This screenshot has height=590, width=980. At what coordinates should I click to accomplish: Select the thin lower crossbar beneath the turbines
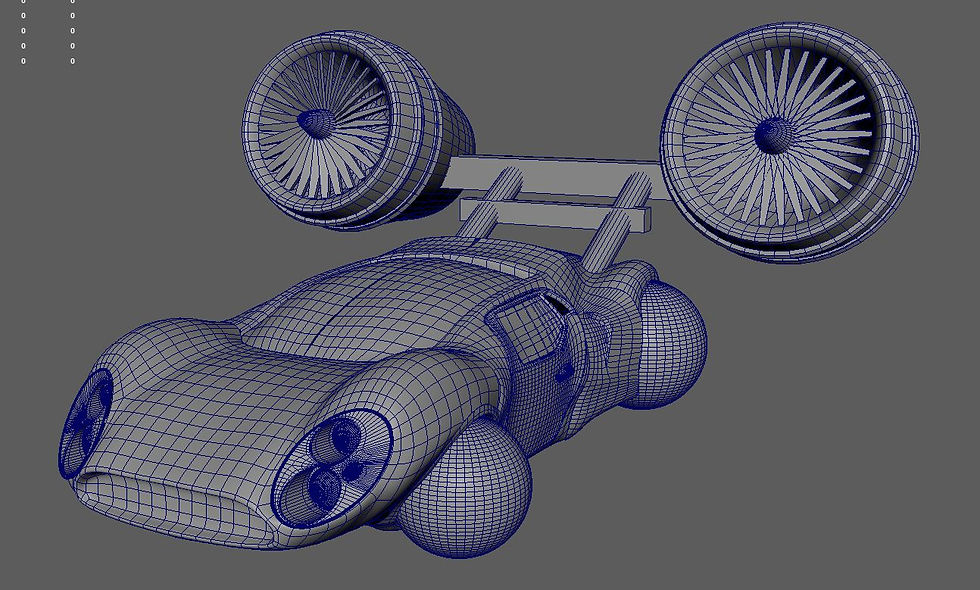point(555,214)
